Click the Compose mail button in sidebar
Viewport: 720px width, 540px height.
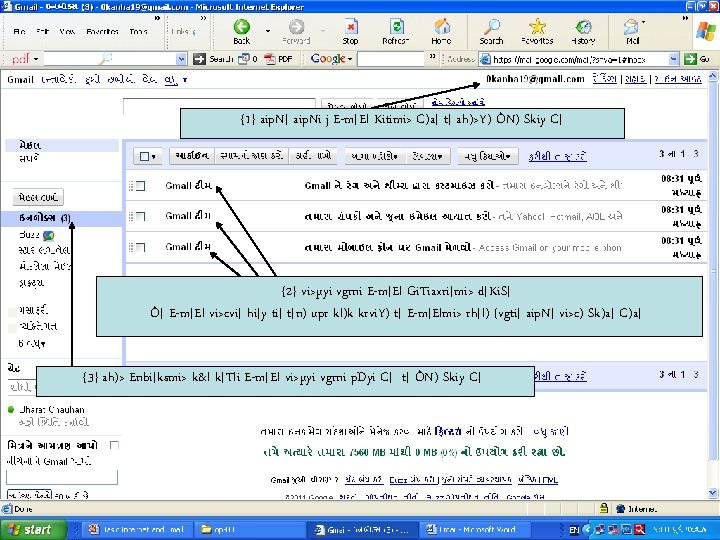point(38,197)
